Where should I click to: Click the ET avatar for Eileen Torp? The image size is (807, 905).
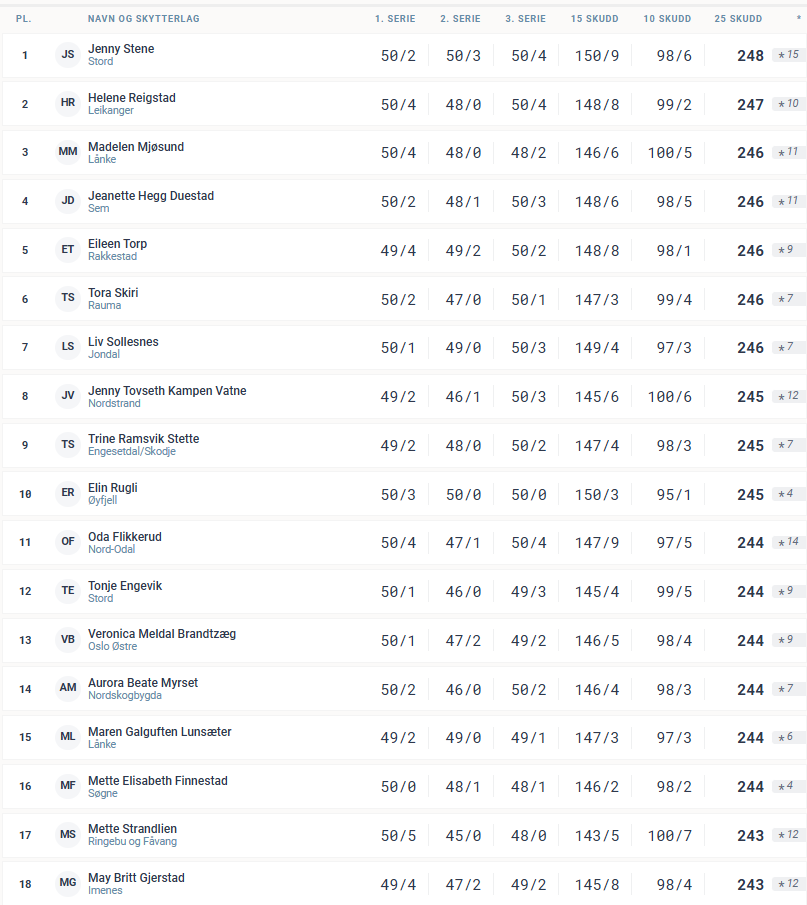pyautogui.click(x=68, y=250)
